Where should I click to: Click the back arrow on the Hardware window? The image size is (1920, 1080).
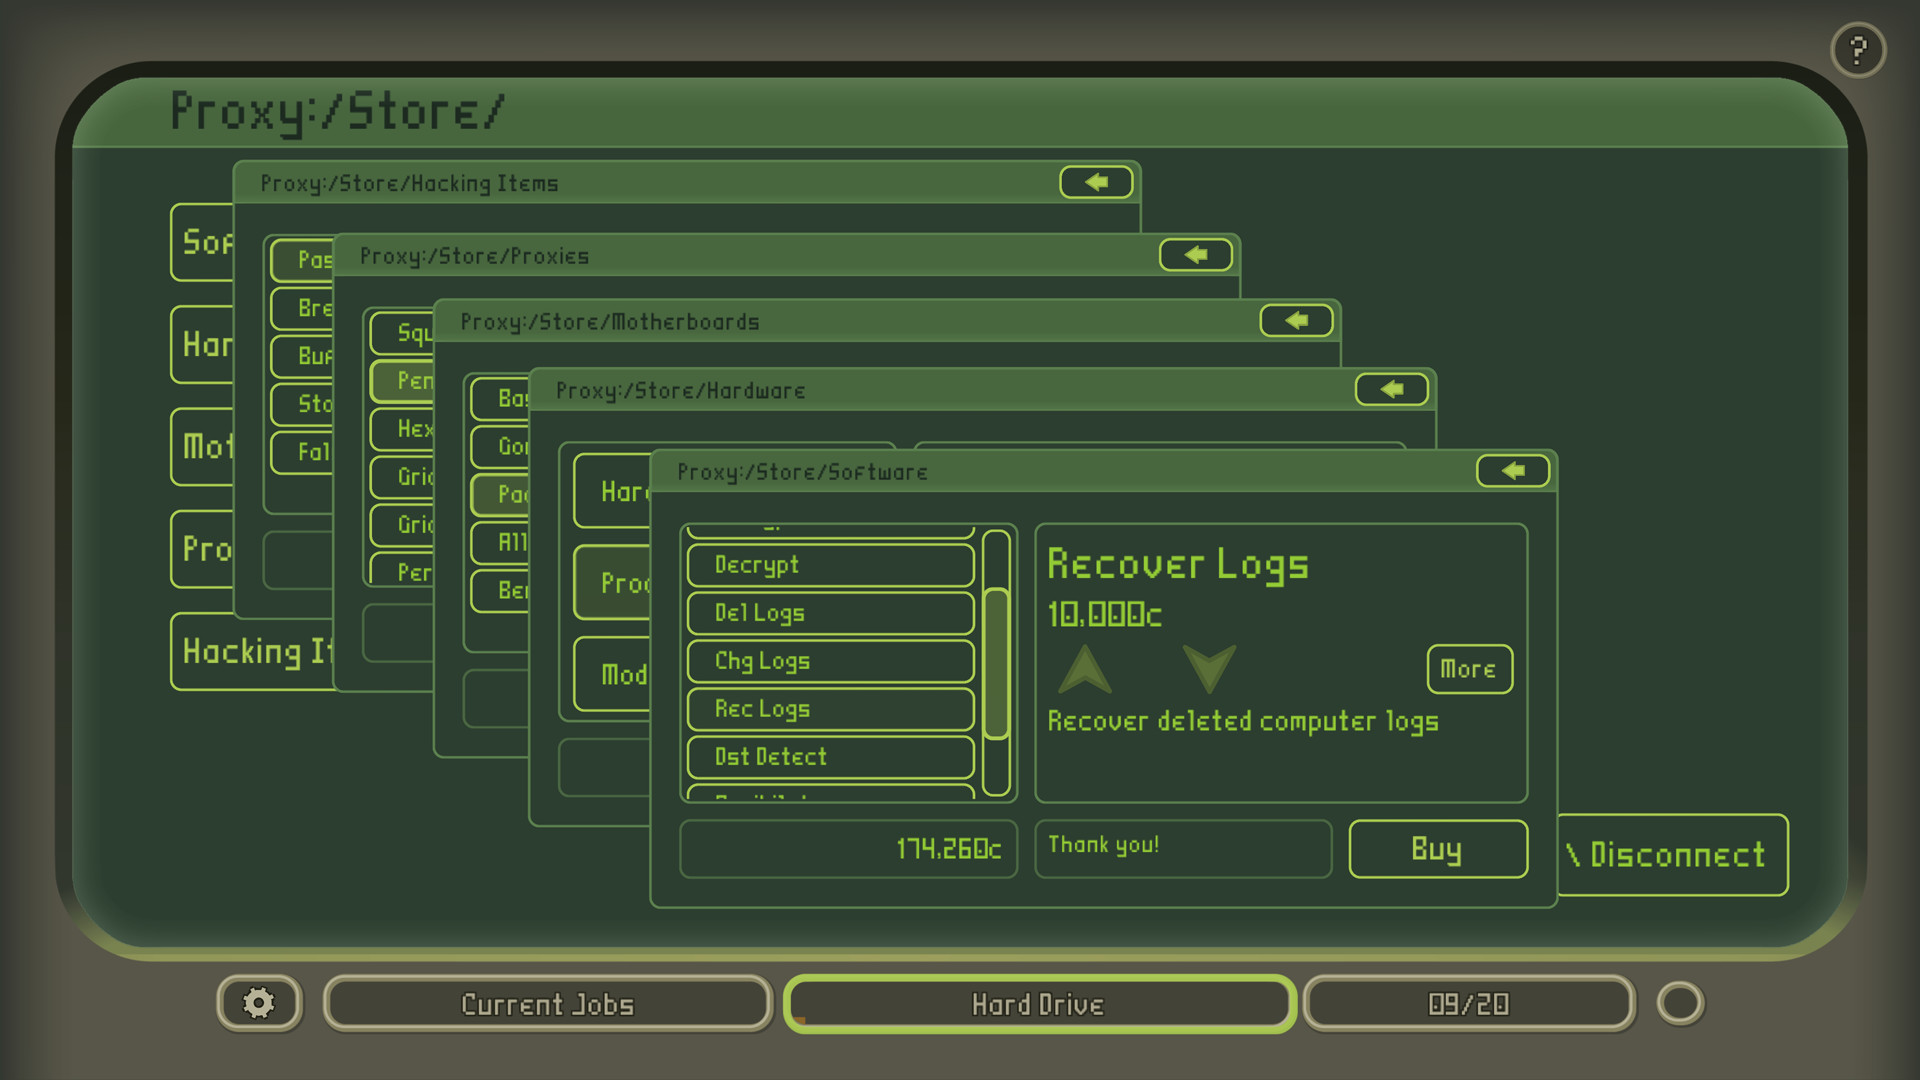[x=1393, y=390]
